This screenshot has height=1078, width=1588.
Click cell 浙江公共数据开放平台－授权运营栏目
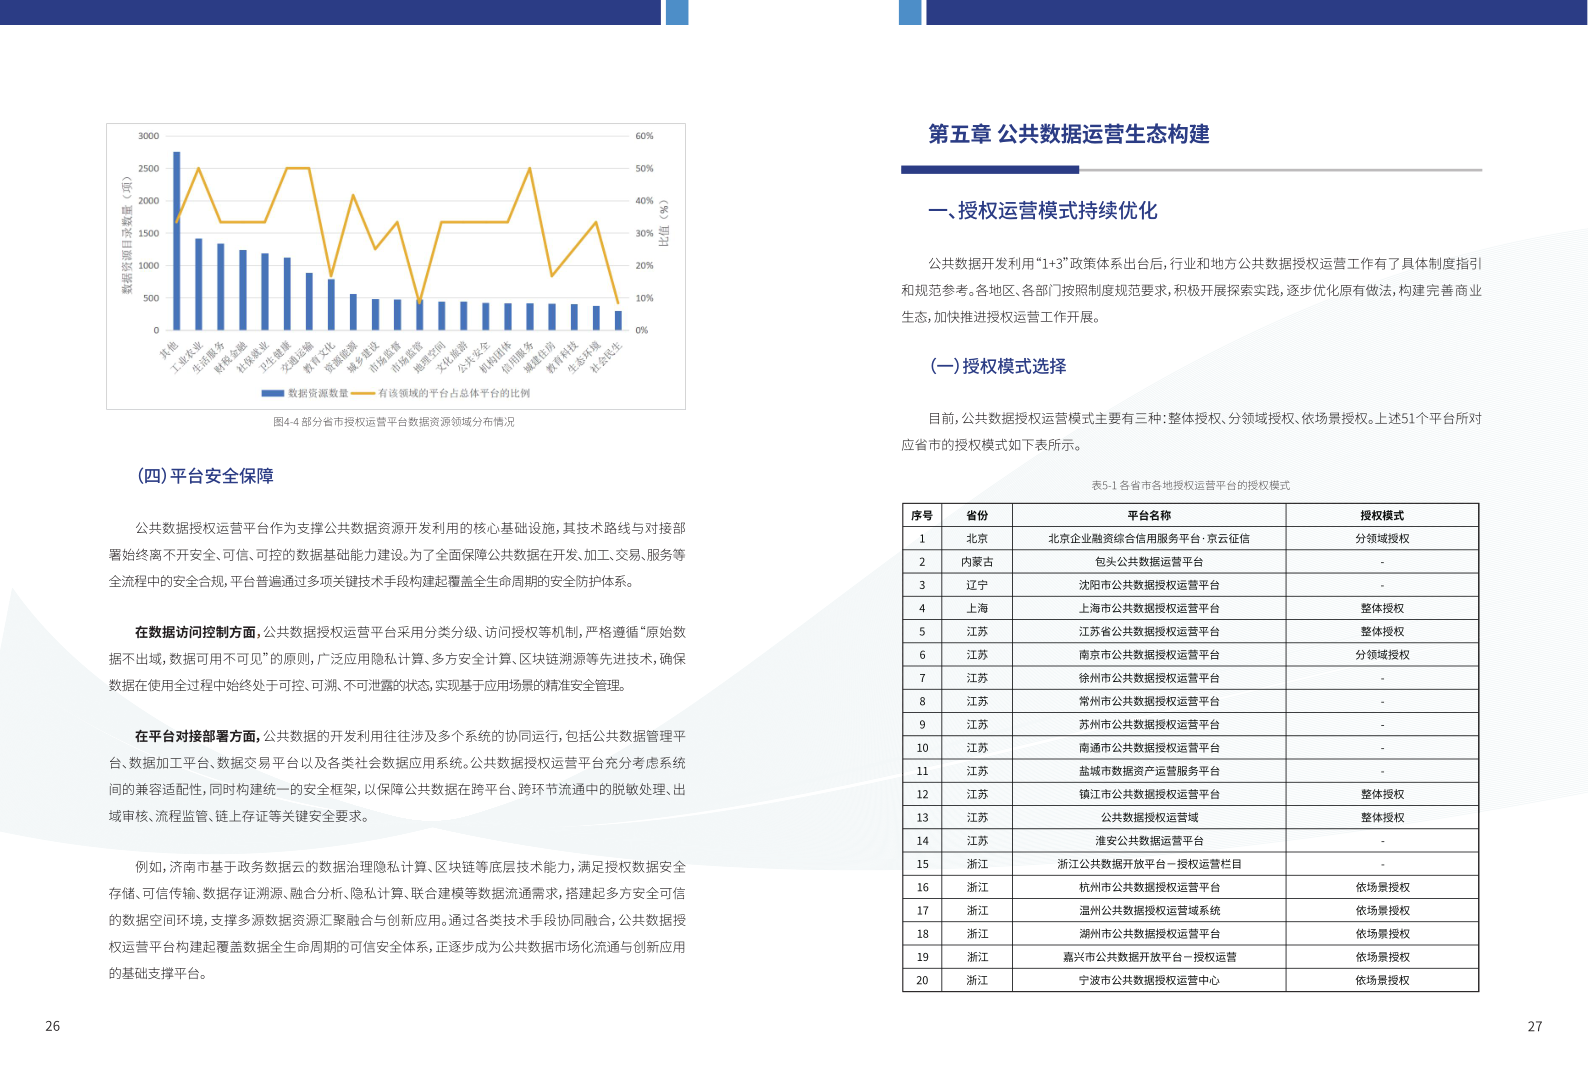tap(1149, 864)
